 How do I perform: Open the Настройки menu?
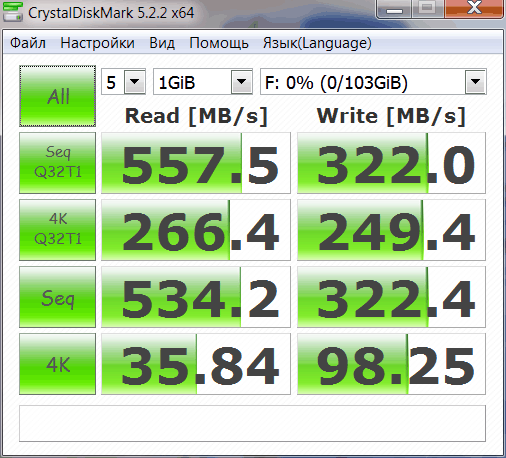click(97, 43)
